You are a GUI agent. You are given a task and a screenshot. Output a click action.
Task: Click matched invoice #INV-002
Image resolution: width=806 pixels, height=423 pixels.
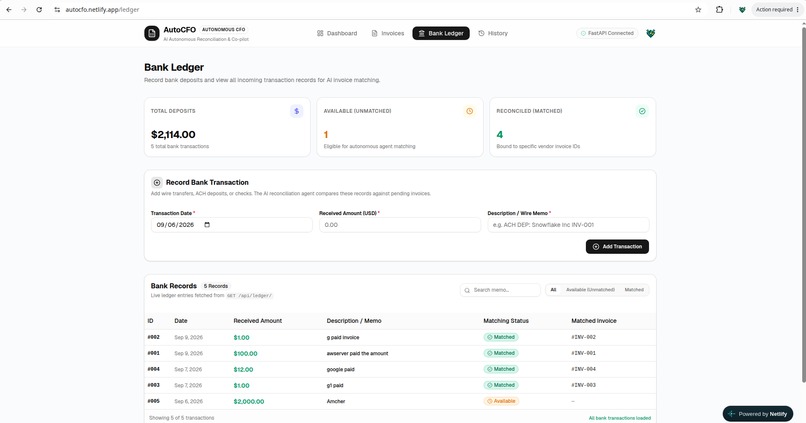(x=583, y=337)
